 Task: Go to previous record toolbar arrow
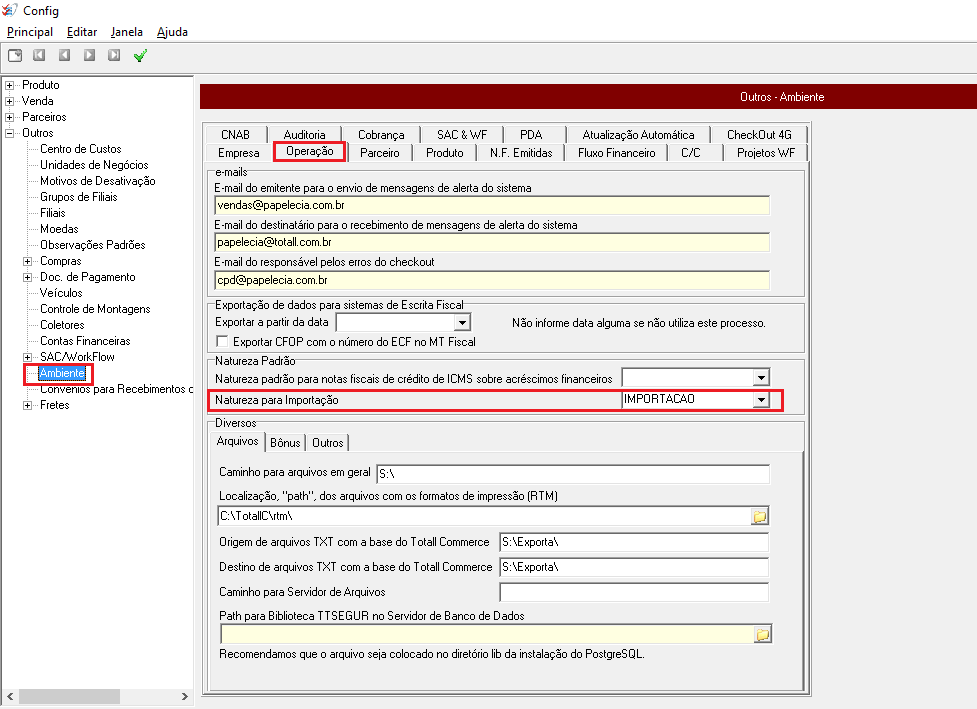(x=64, y=55)
